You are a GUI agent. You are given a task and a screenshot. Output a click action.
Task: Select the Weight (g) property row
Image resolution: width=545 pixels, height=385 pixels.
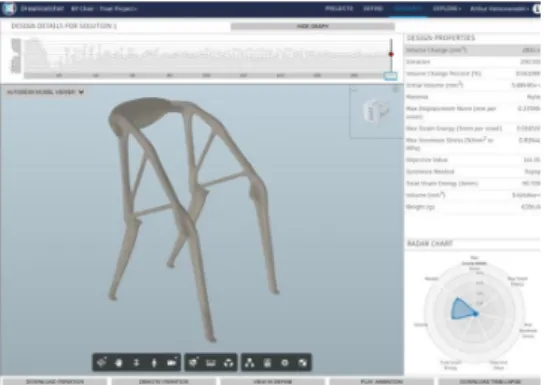(473, 207)
